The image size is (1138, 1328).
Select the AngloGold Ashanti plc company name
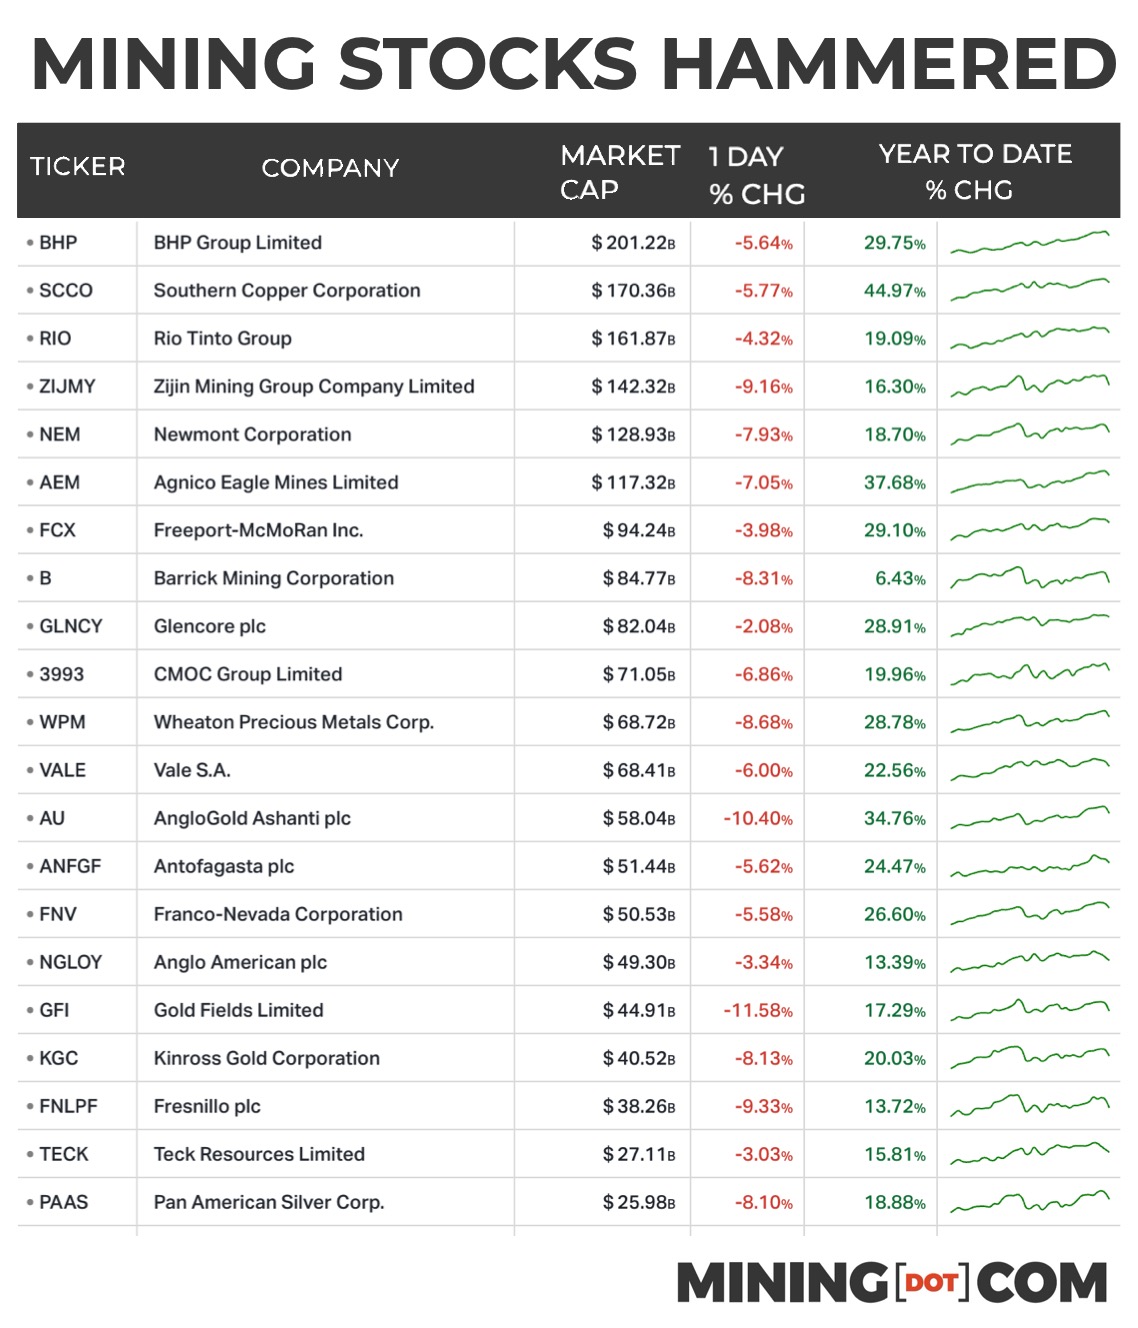click(252, 818)
